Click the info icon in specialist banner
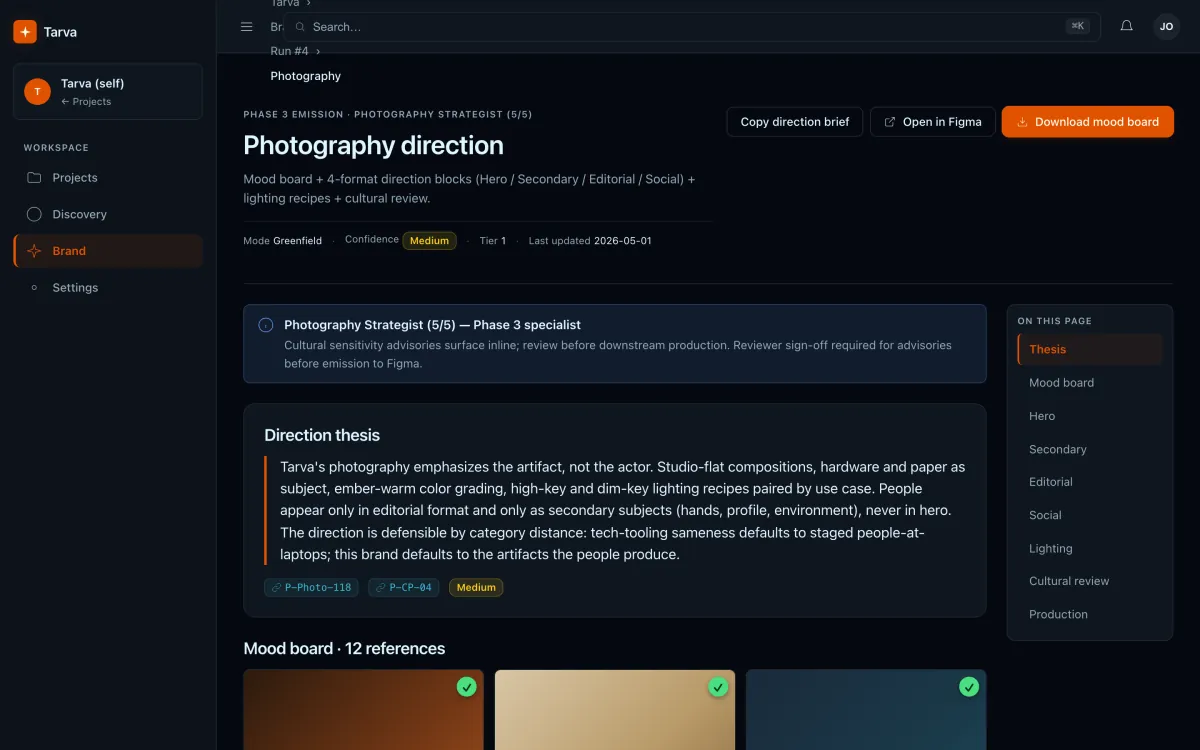Screen dimensions: 1200x750 click(266, 325)
